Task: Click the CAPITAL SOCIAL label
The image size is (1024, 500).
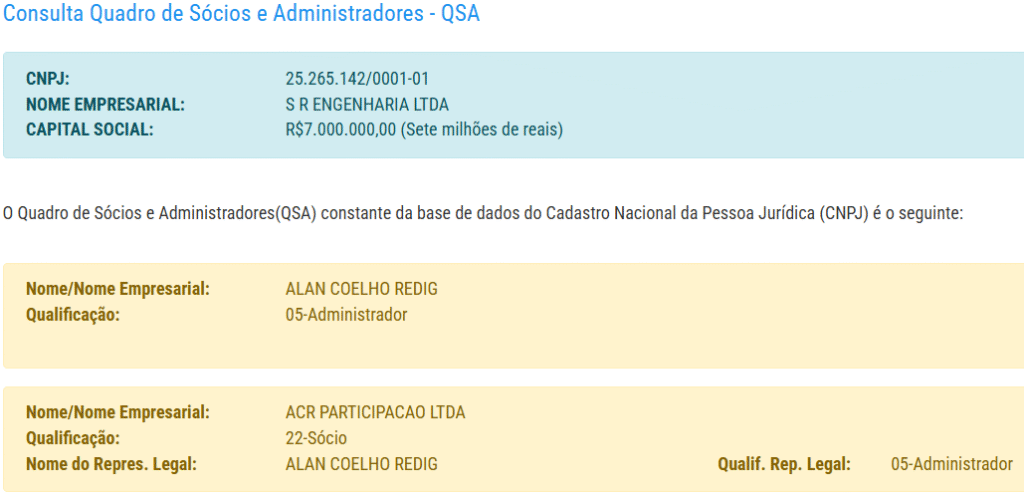Action: click(x=90, y=129)
